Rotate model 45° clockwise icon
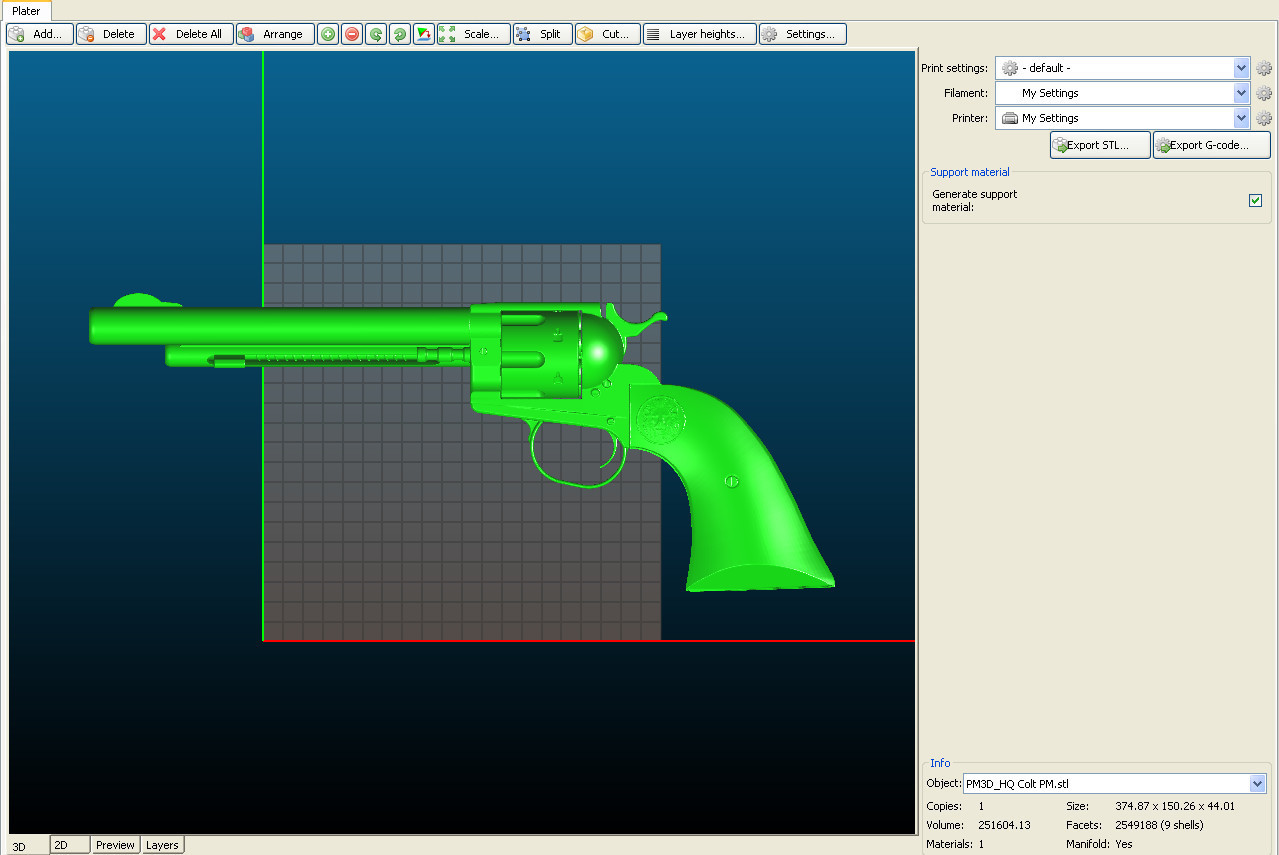Image resolution: width=1279 pixels, height=855 pixels. coord(400,34)
